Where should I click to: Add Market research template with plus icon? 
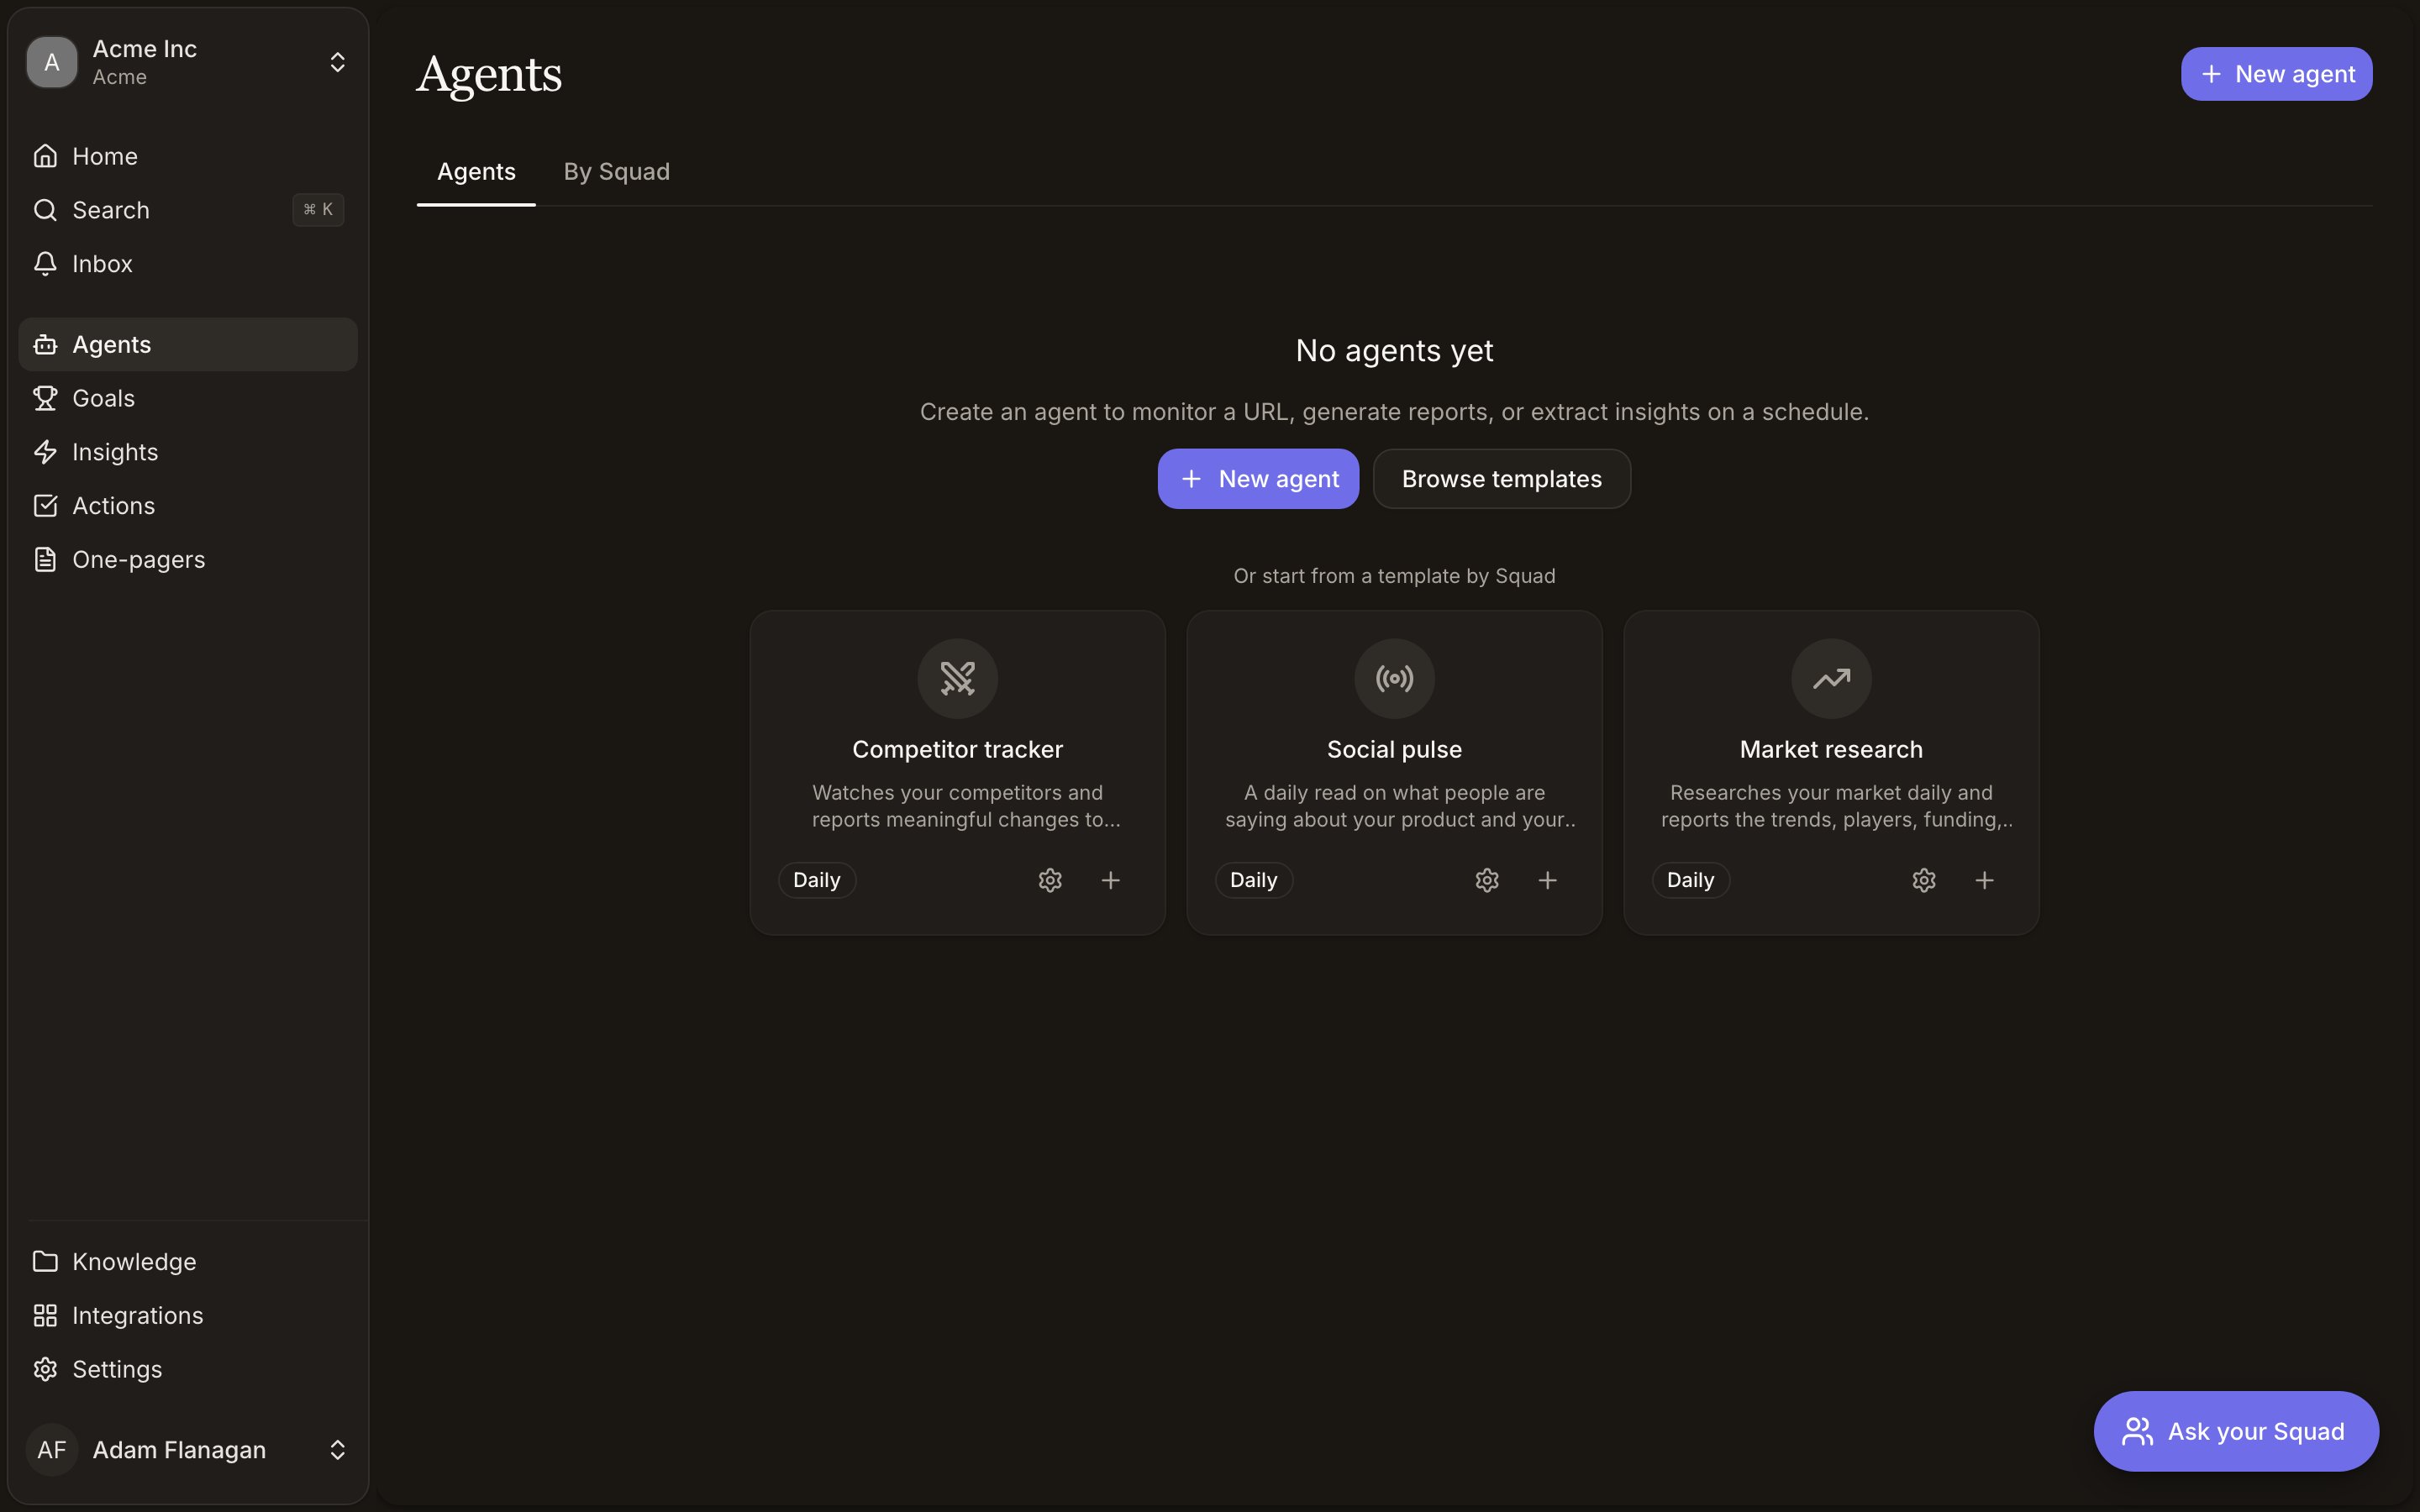[x=1984, y=880]
